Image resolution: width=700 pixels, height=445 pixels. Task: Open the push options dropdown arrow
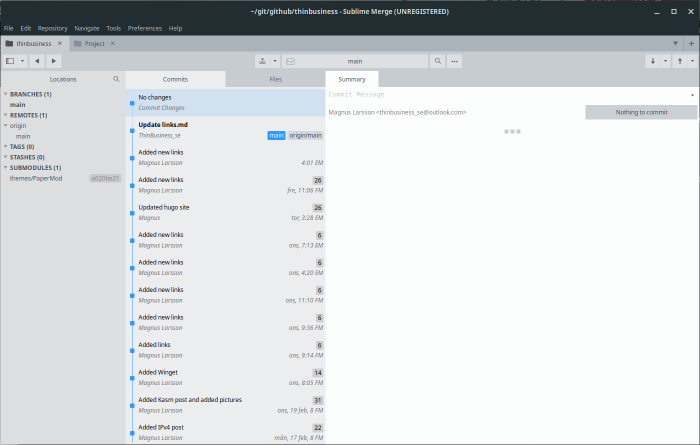point(692,61)
